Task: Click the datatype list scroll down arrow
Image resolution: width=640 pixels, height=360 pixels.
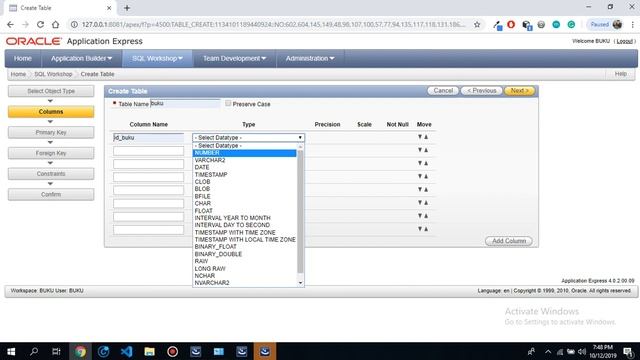Action: [x=301, y=283]
